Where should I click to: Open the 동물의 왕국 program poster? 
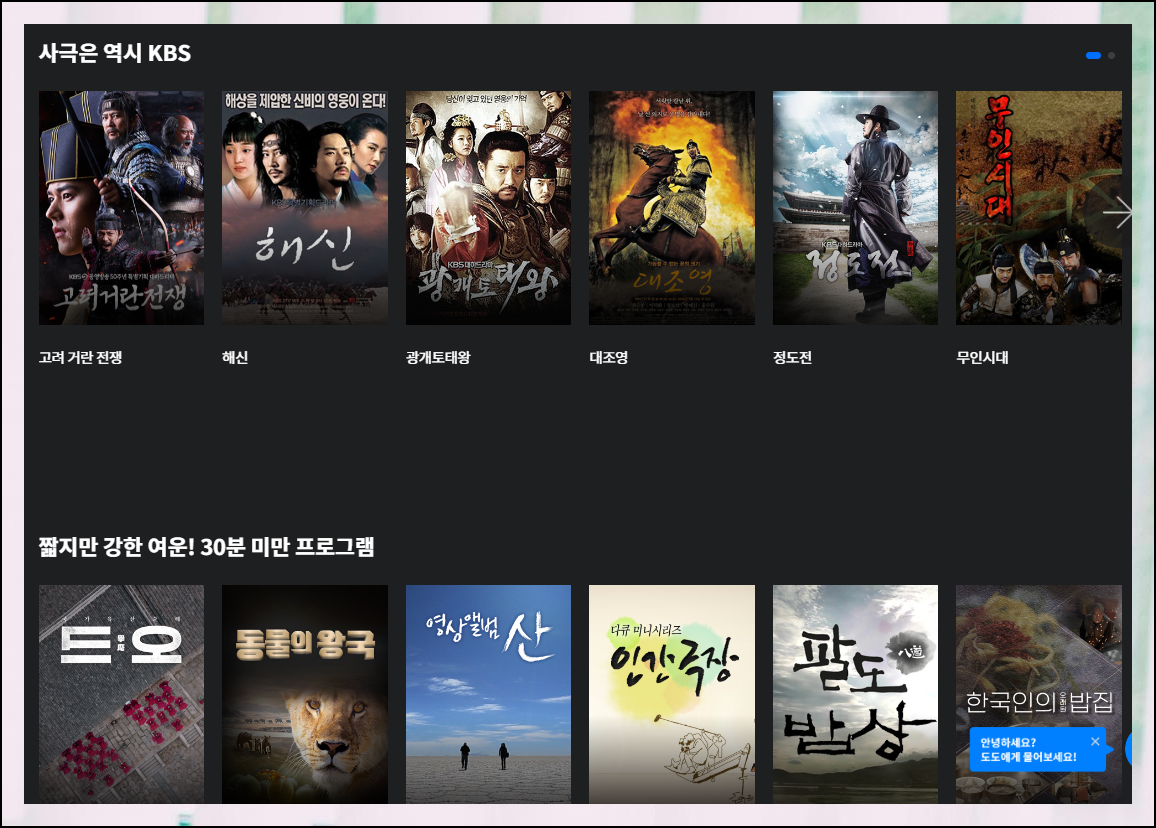coord(304,695)
